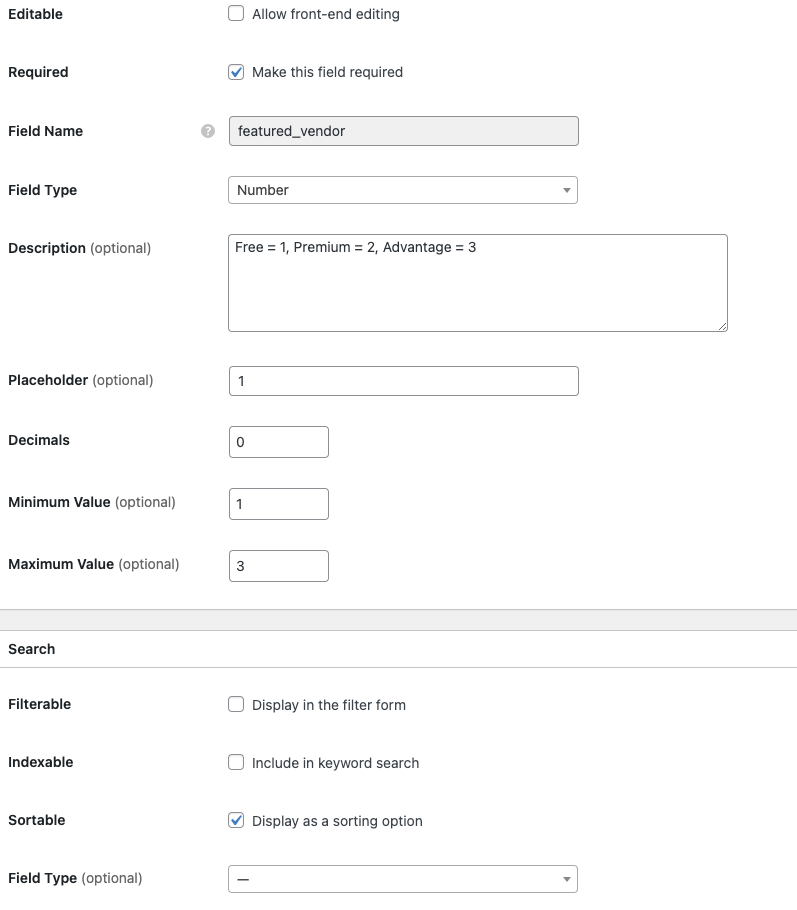Open the Field Type dropdown showing Number
Screen dimensions: 797x910
[x=402, y=190]
